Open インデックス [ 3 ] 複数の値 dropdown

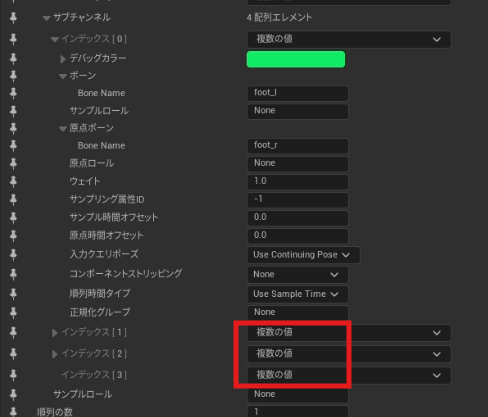coord(349,375)
